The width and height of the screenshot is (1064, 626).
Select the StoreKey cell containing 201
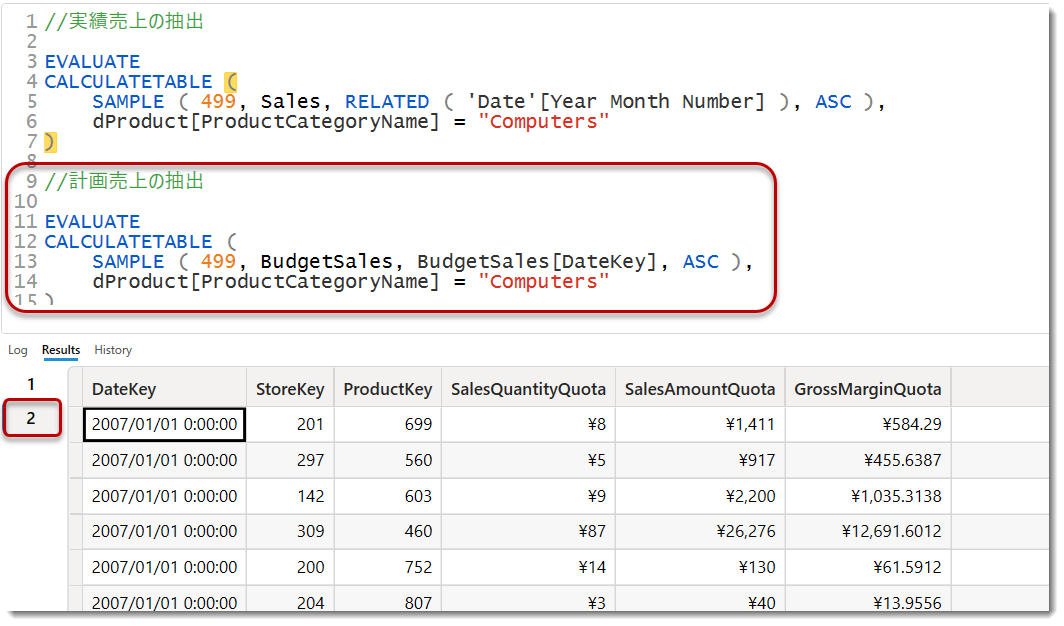click(x=290, y=424)
